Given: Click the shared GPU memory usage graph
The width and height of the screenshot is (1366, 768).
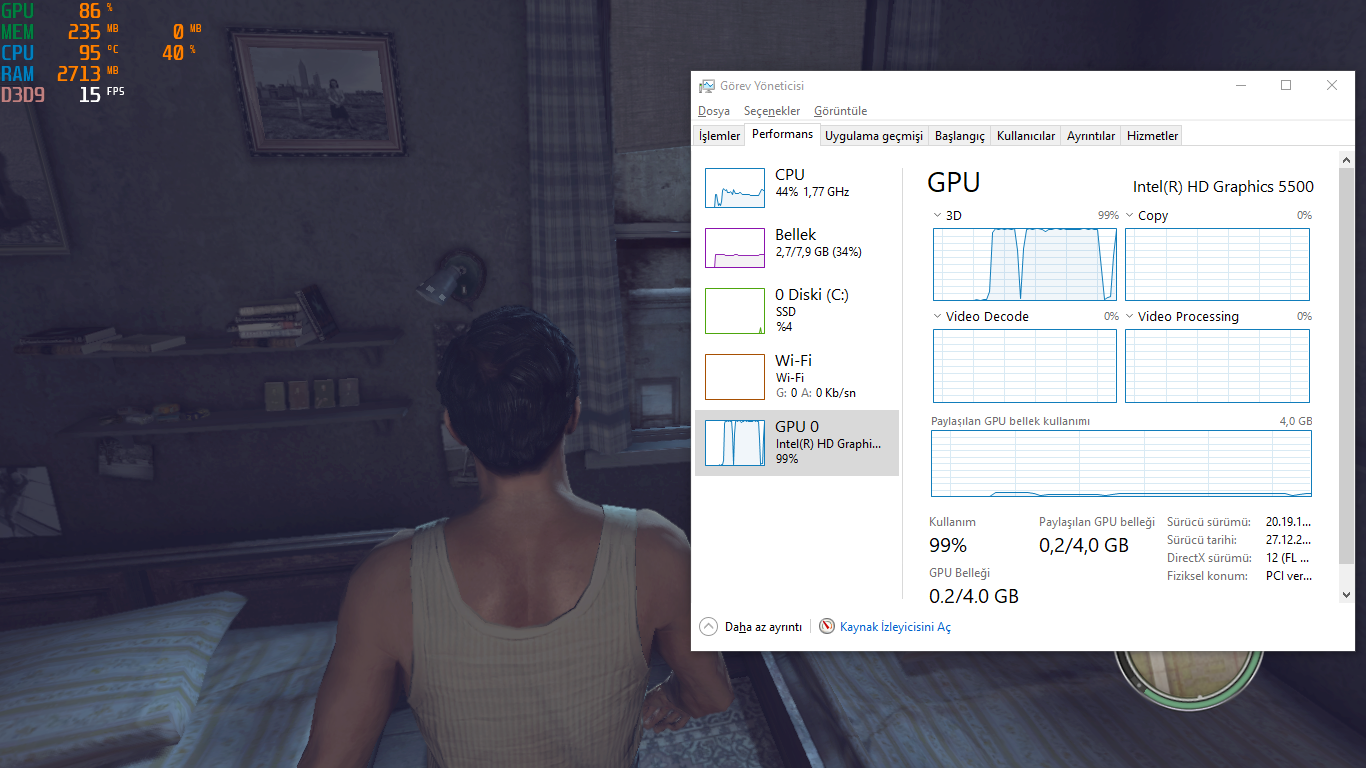Looking at the screenshot, I should click(x=1121, y=464).
